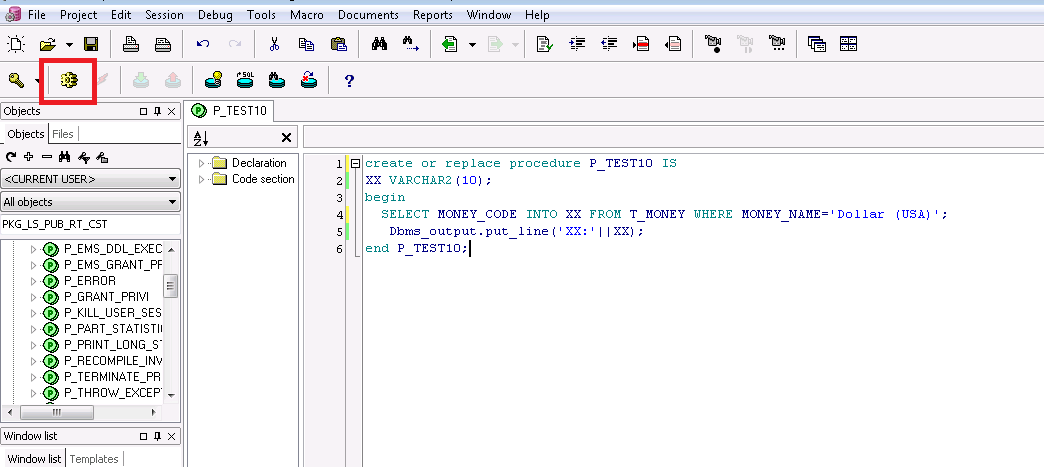Click the plus icon in Objects toolbar
The width and height of the screenshot is (1044, 467).
click(29, 157)
